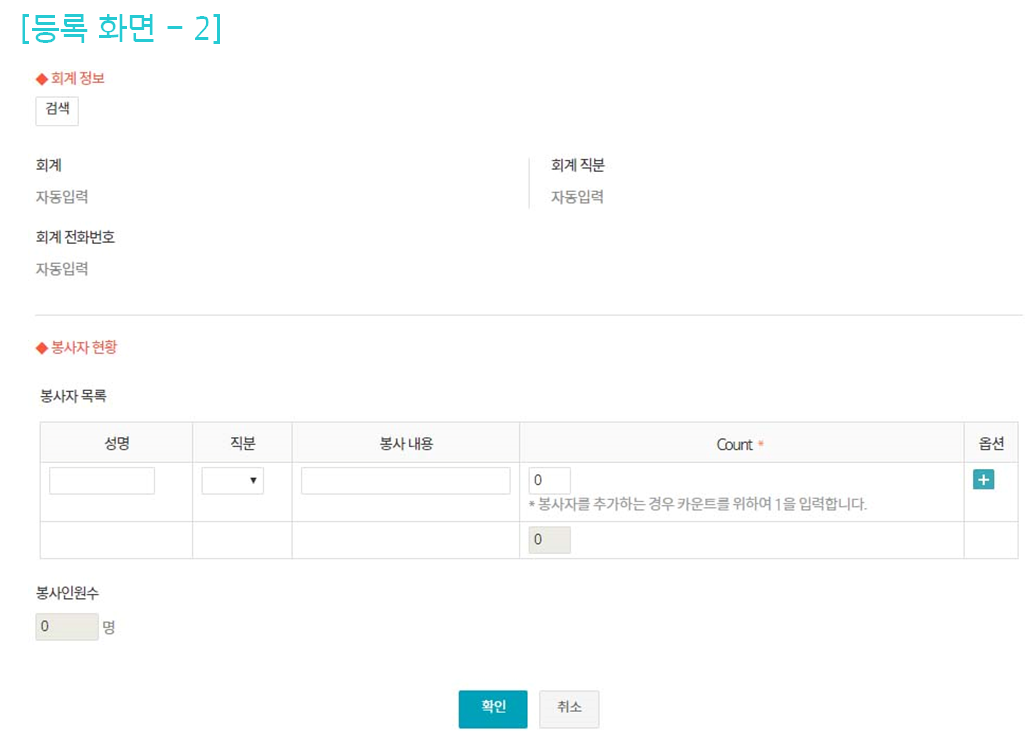Click the 검색 button under 회계 정보
Screen dimensions: 1025x737
[57, 110]
